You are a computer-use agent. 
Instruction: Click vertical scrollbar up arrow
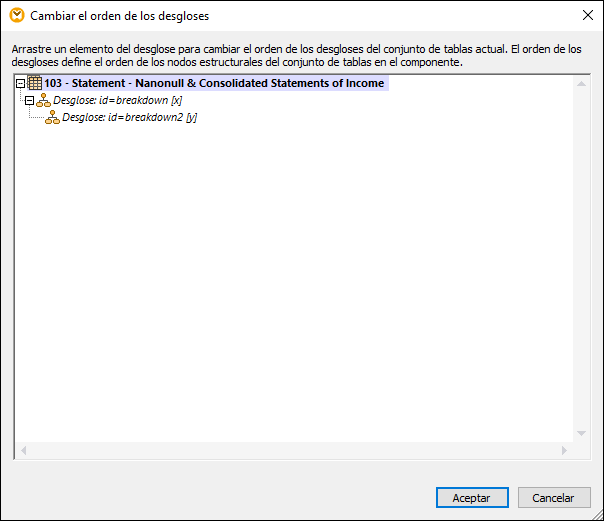(x=583, y=82)
